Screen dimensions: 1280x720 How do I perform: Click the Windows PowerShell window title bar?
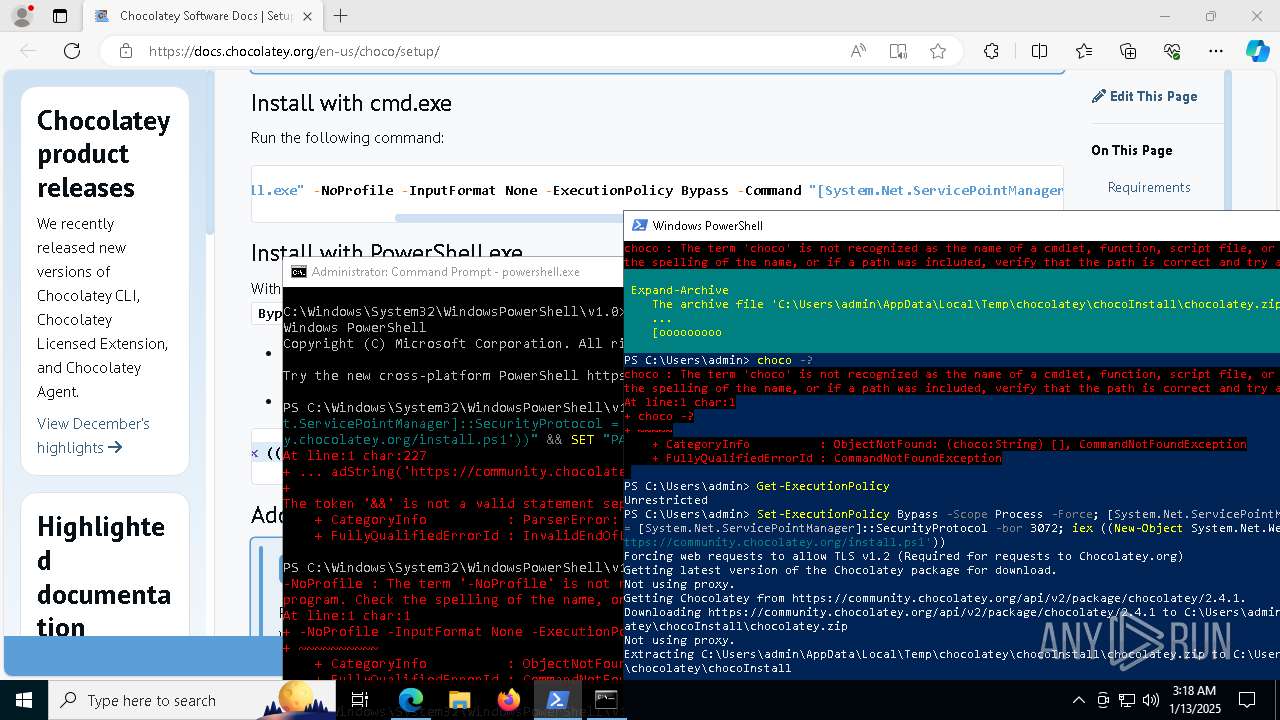tap(951, 225)
